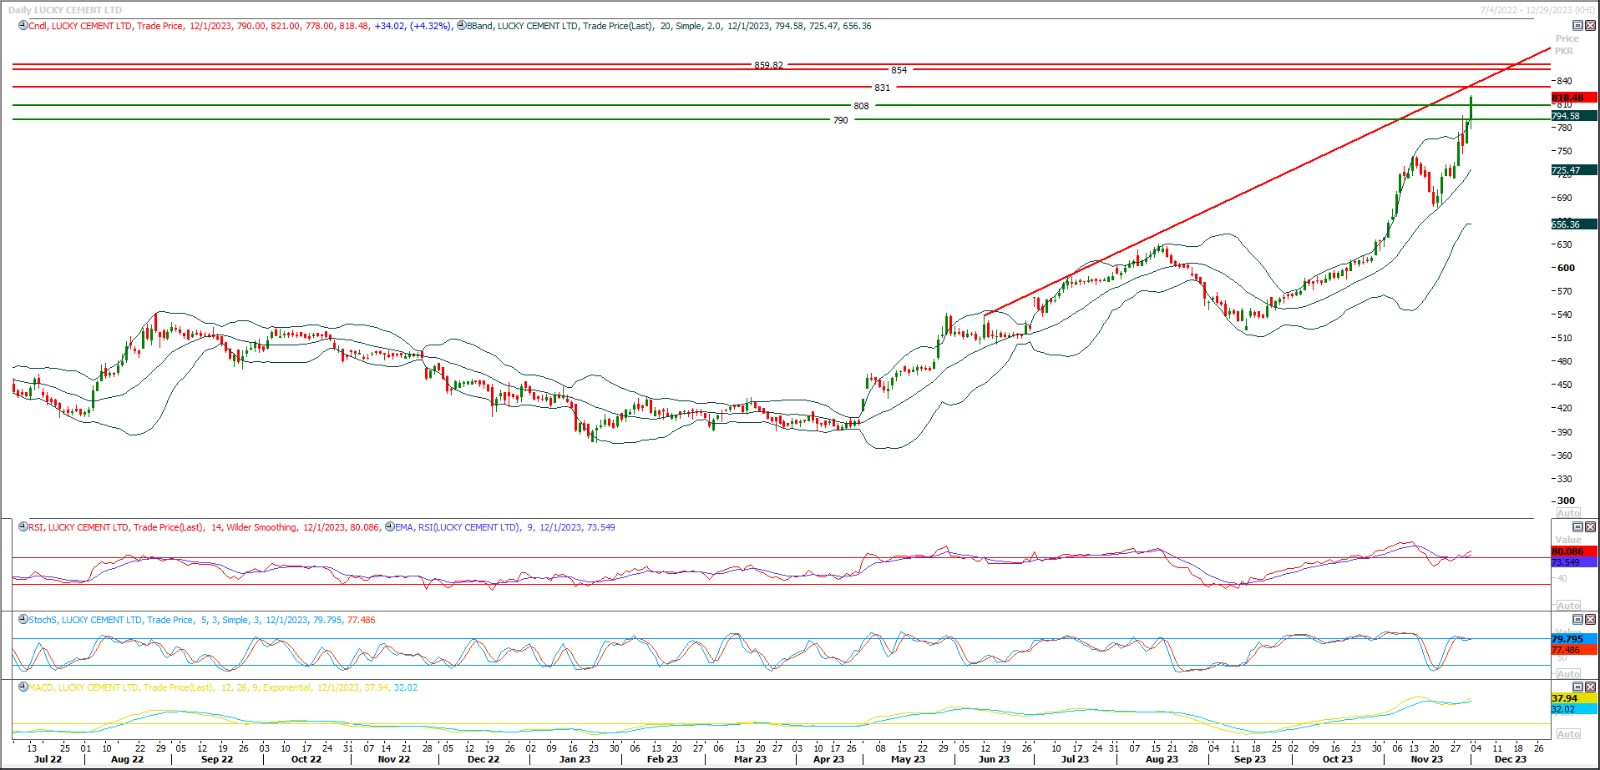Image resolution: width=1600 pixels, height=770 pixels.
Task: Open the Daily LUCKY CEMENT LTD title
Action: coord(65,10)
